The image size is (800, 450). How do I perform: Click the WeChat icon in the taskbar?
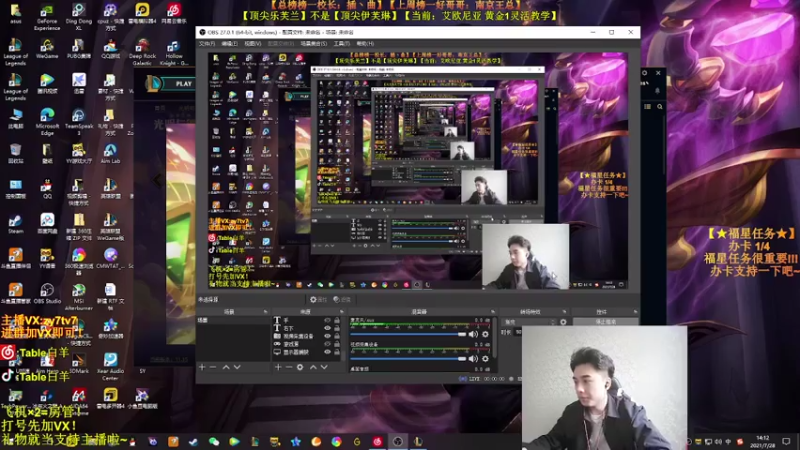pyautogui.click(x=214, y=441)
